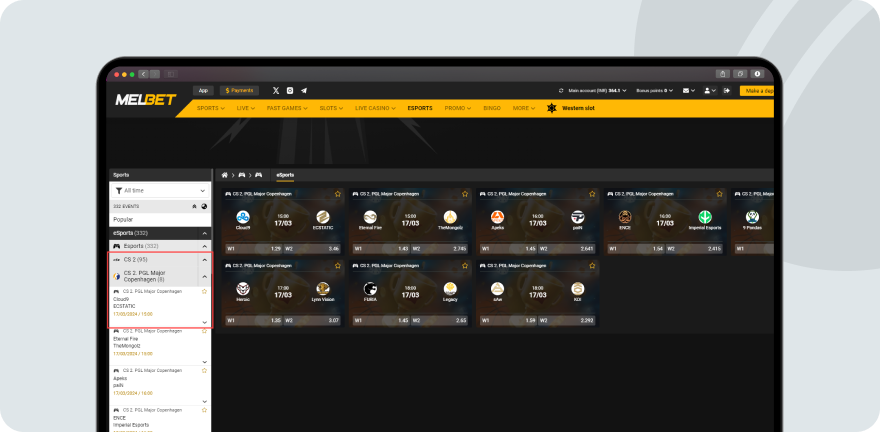The width and height of the screenshot is (880, 432).
Task: Click the browser back arrow
Action: [x=143, y=74]
